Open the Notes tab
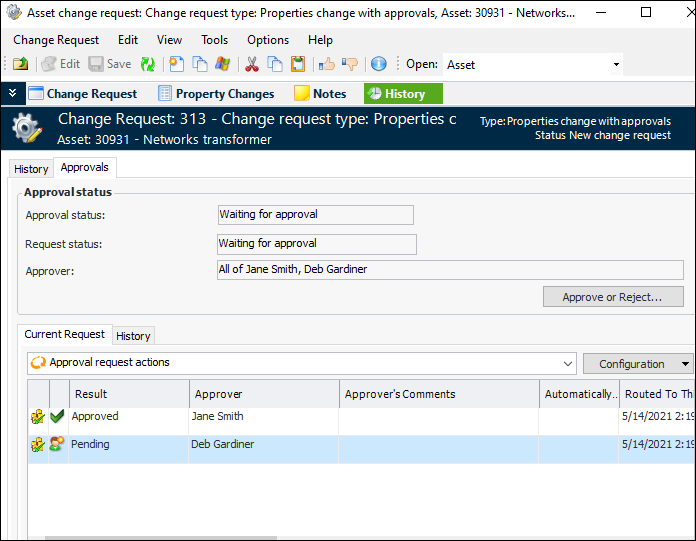The image size is (696, 541). coord(319,94)
